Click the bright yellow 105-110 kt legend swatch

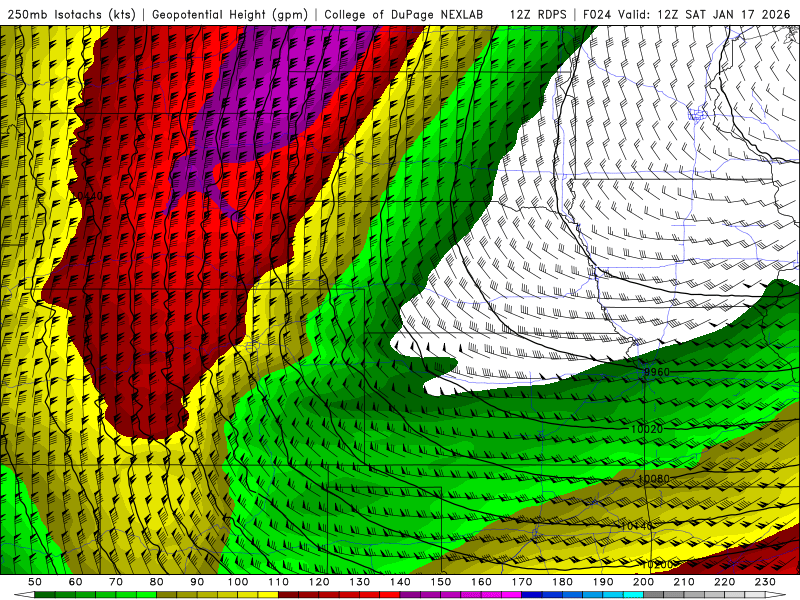tap(268, 594)
